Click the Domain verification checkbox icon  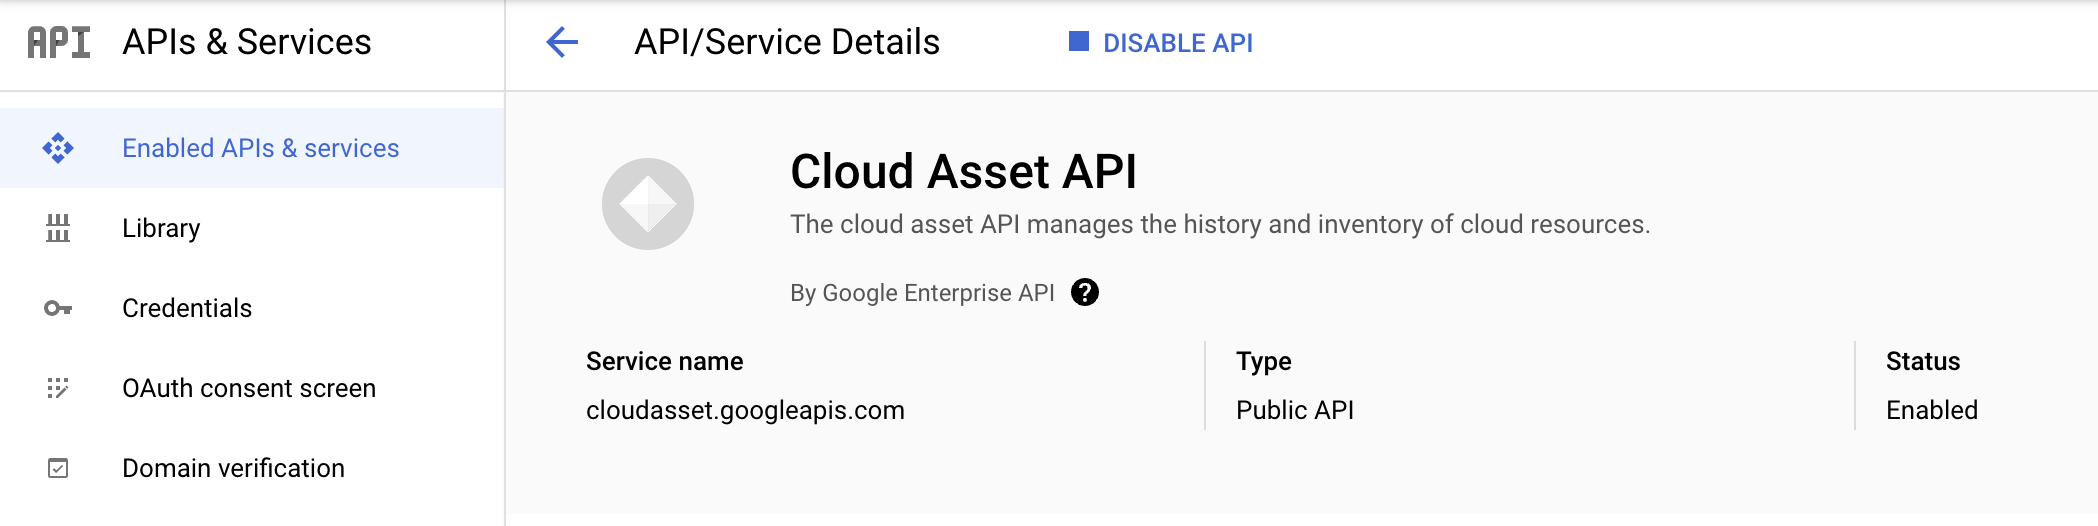[x=58, y=468]
